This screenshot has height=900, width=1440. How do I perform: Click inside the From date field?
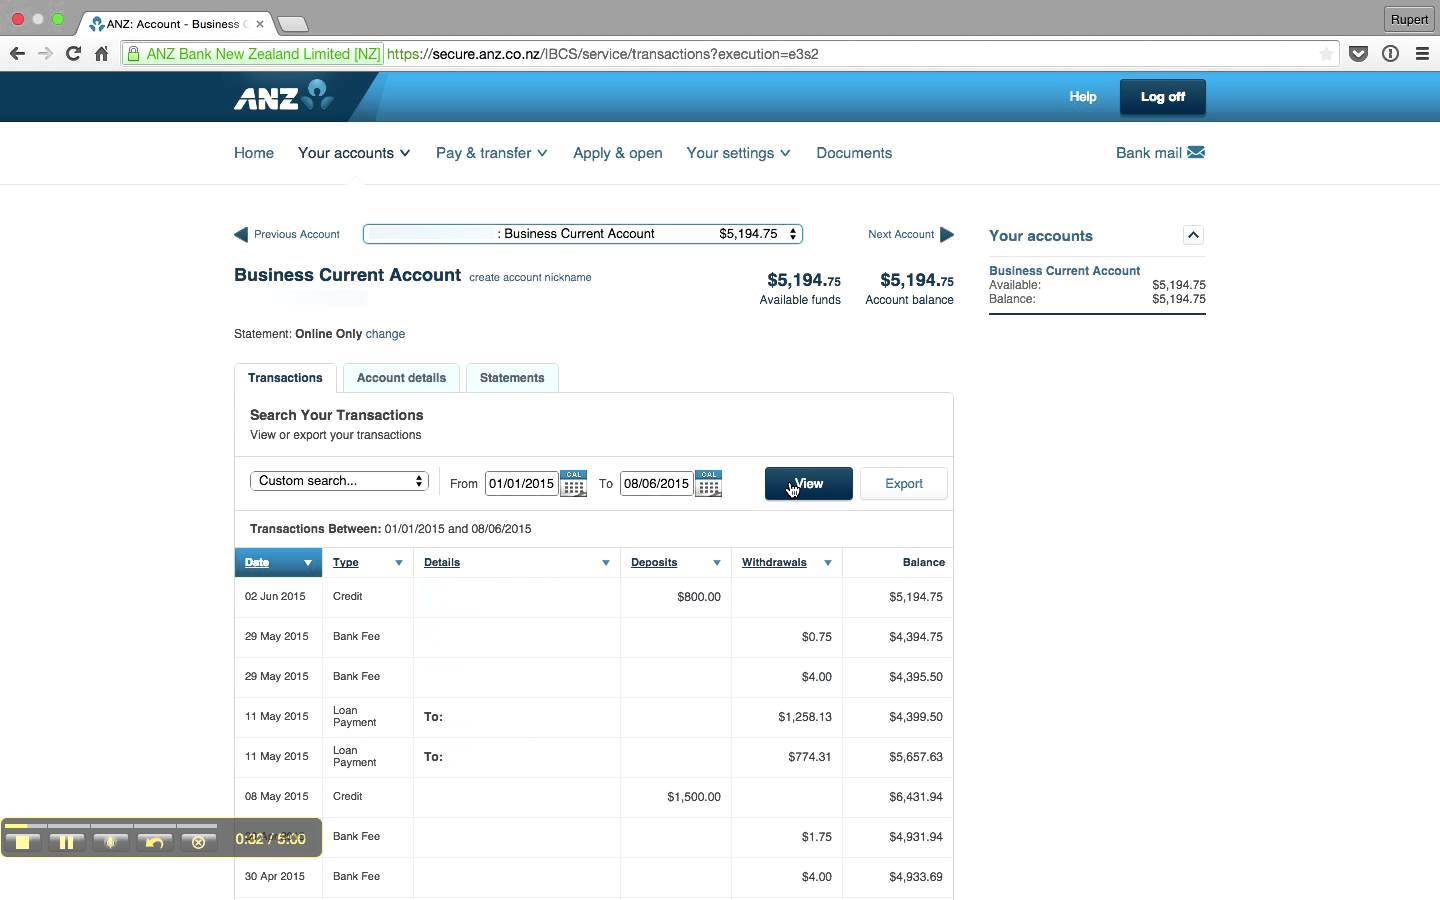(x=520, y=483)
